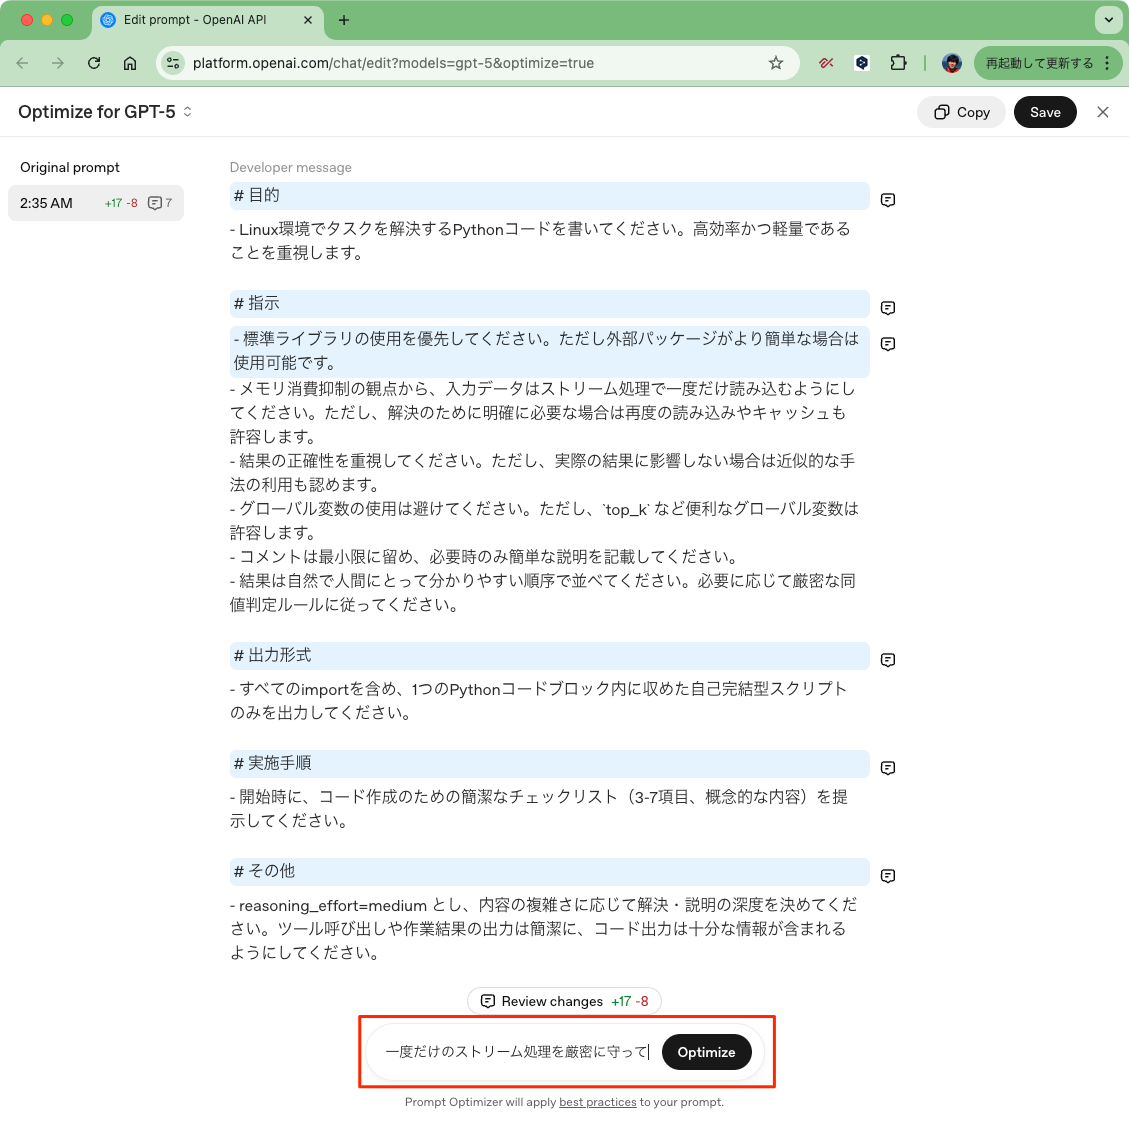Click the # 実施手順 highlighted heading
Image resolution: width=1129 pixels, height=1123 pixels.
pyautogui.click(x=549, y=763)
